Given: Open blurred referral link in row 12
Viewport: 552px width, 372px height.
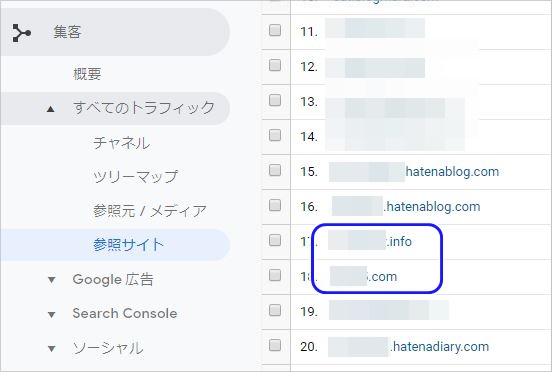Looking at the screenshot, I should click(x=375, y=68).
